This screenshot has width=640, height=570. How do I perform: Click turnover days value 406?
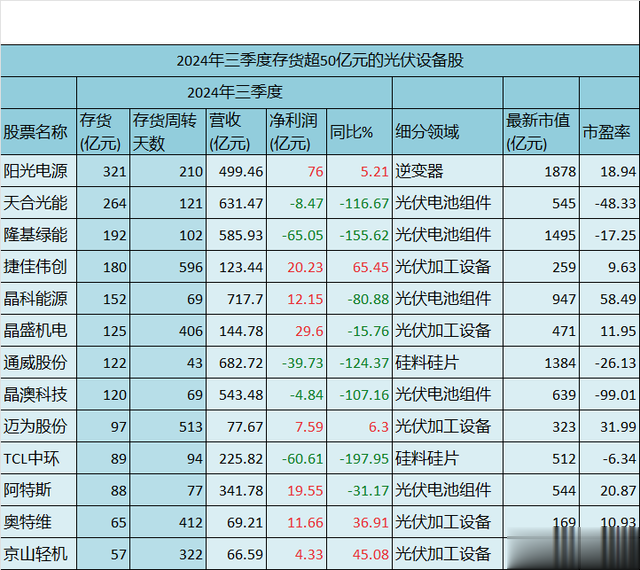point(191,331)
